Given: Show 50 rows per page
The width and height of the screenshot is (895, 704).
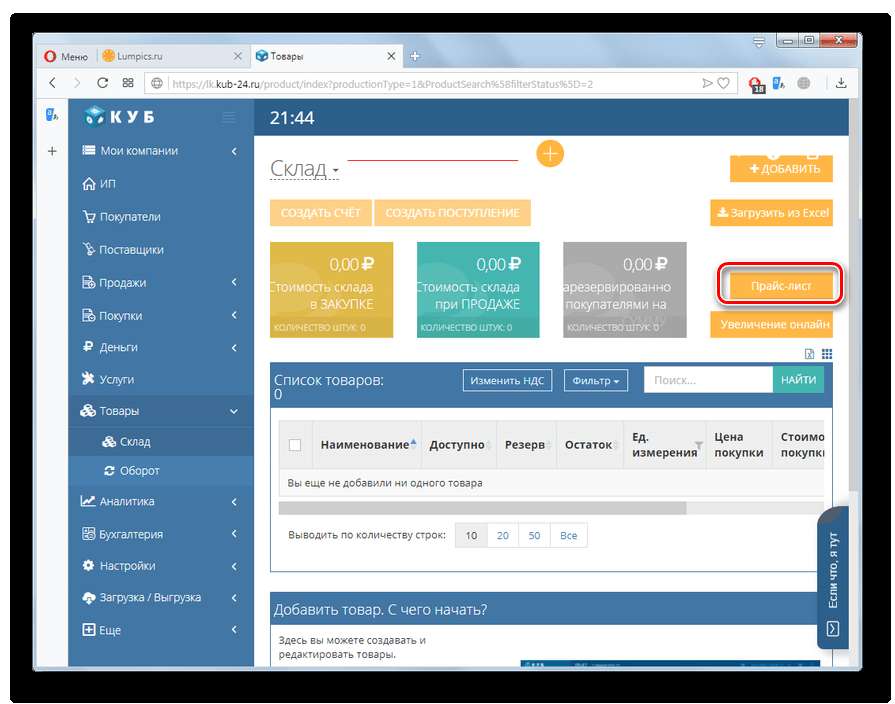Looking at the screenshot, I should click(534, 536).
